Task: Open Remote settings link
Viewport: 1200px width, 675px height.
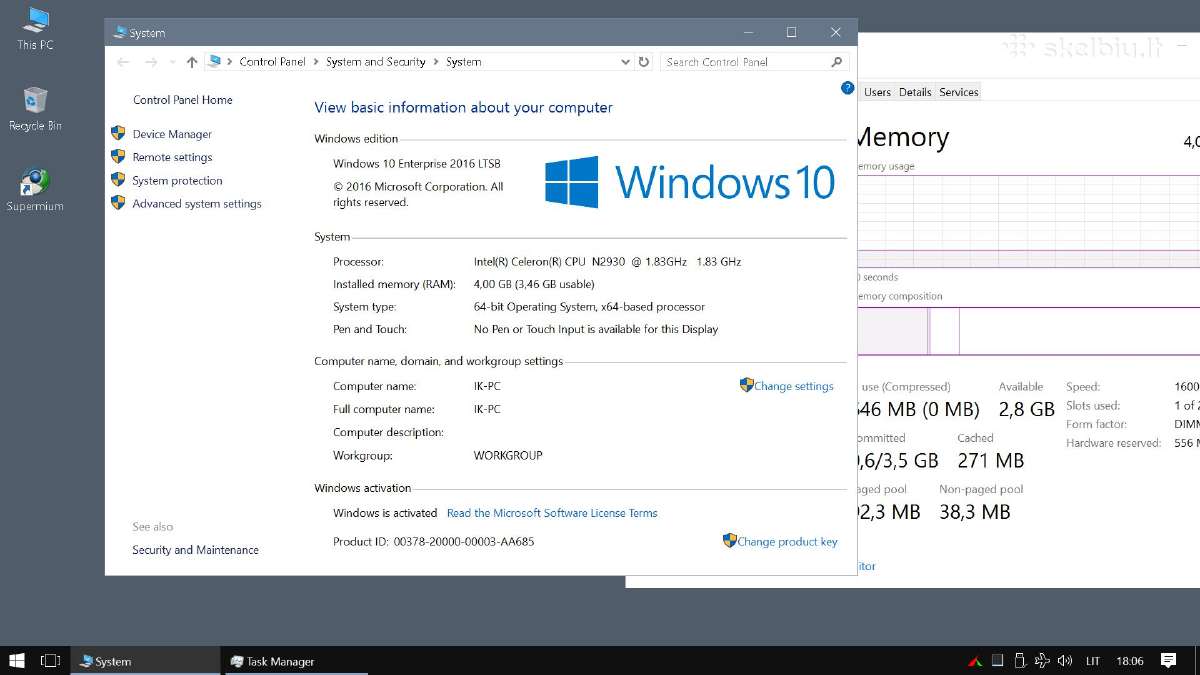Action: pos(172,157)
